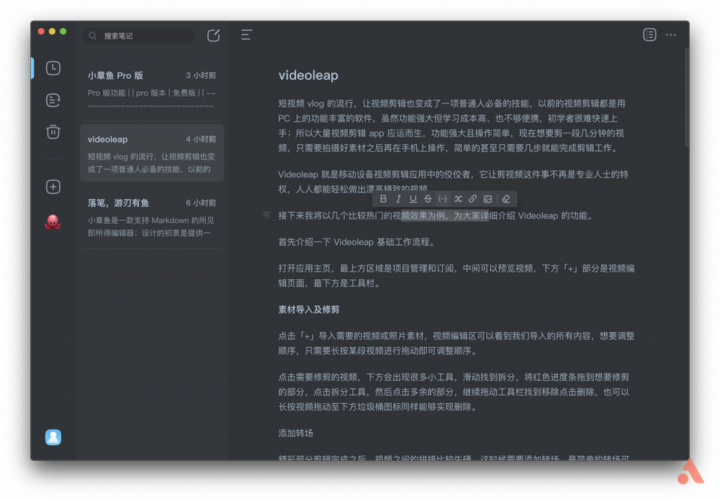Open the user account avatar
This screenshot has height=501, width=720.
53,437
